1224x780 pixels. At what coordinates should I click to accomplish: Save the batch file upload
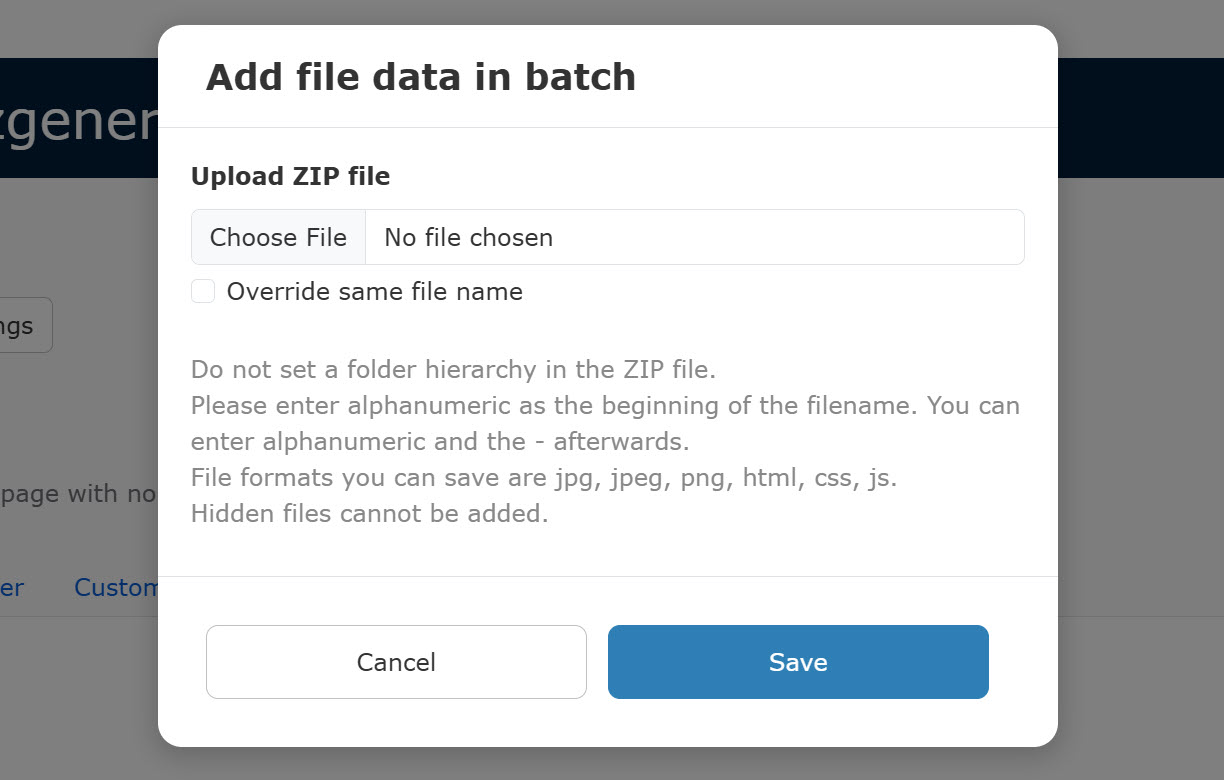click(x=798, y=662)
